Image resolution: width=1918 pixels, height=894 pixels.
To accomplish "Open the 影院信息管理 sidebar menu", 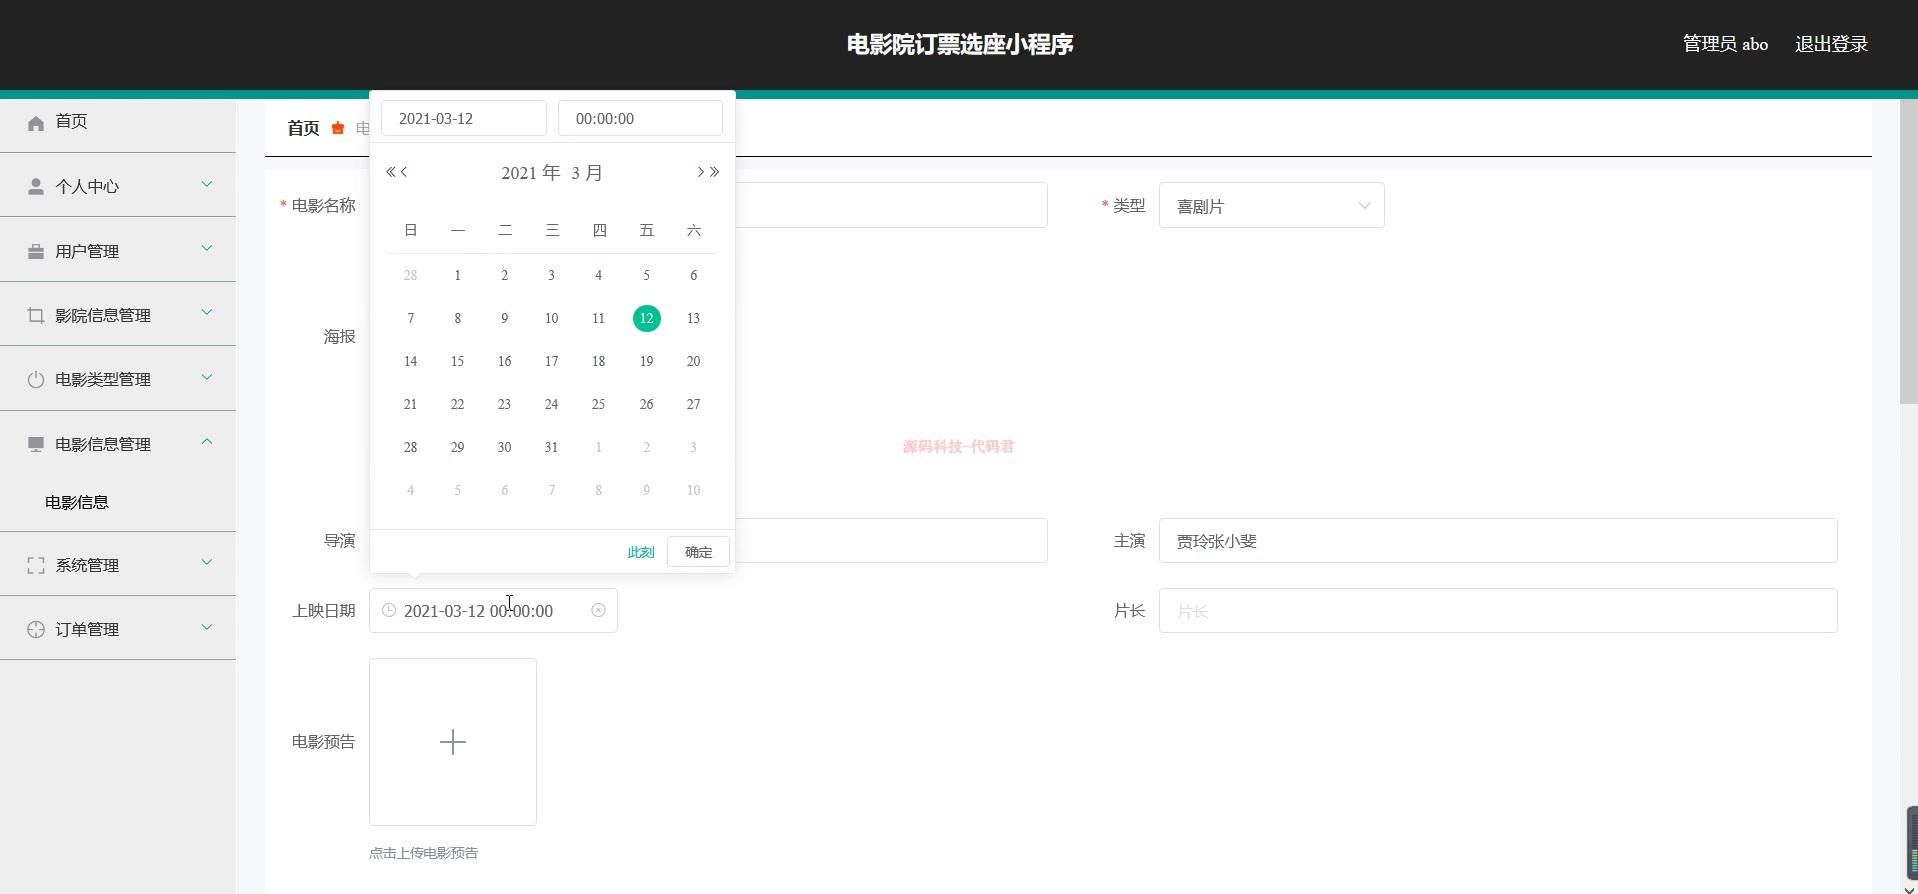I will tap(118, 314).
